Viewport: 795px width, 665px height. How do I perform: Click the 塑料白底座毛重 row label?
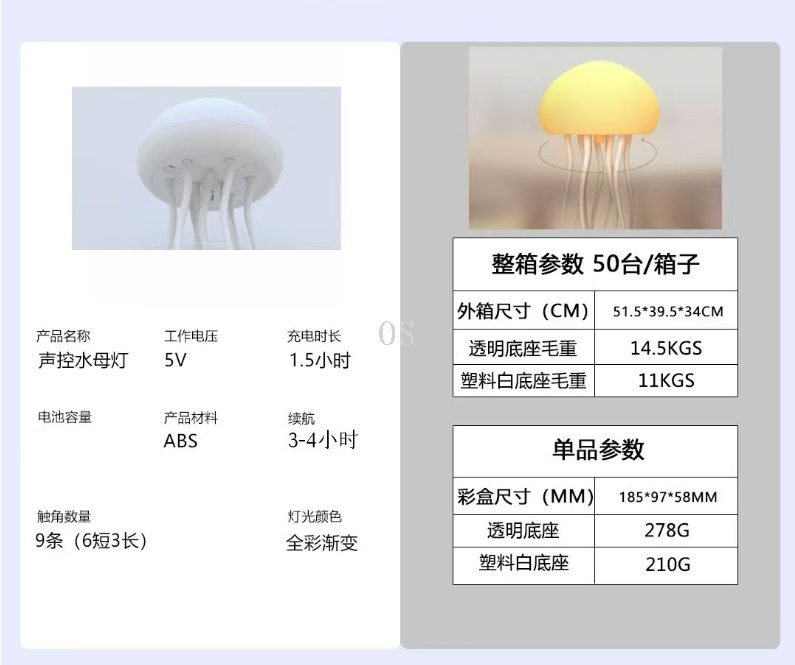tap(523, 381)
